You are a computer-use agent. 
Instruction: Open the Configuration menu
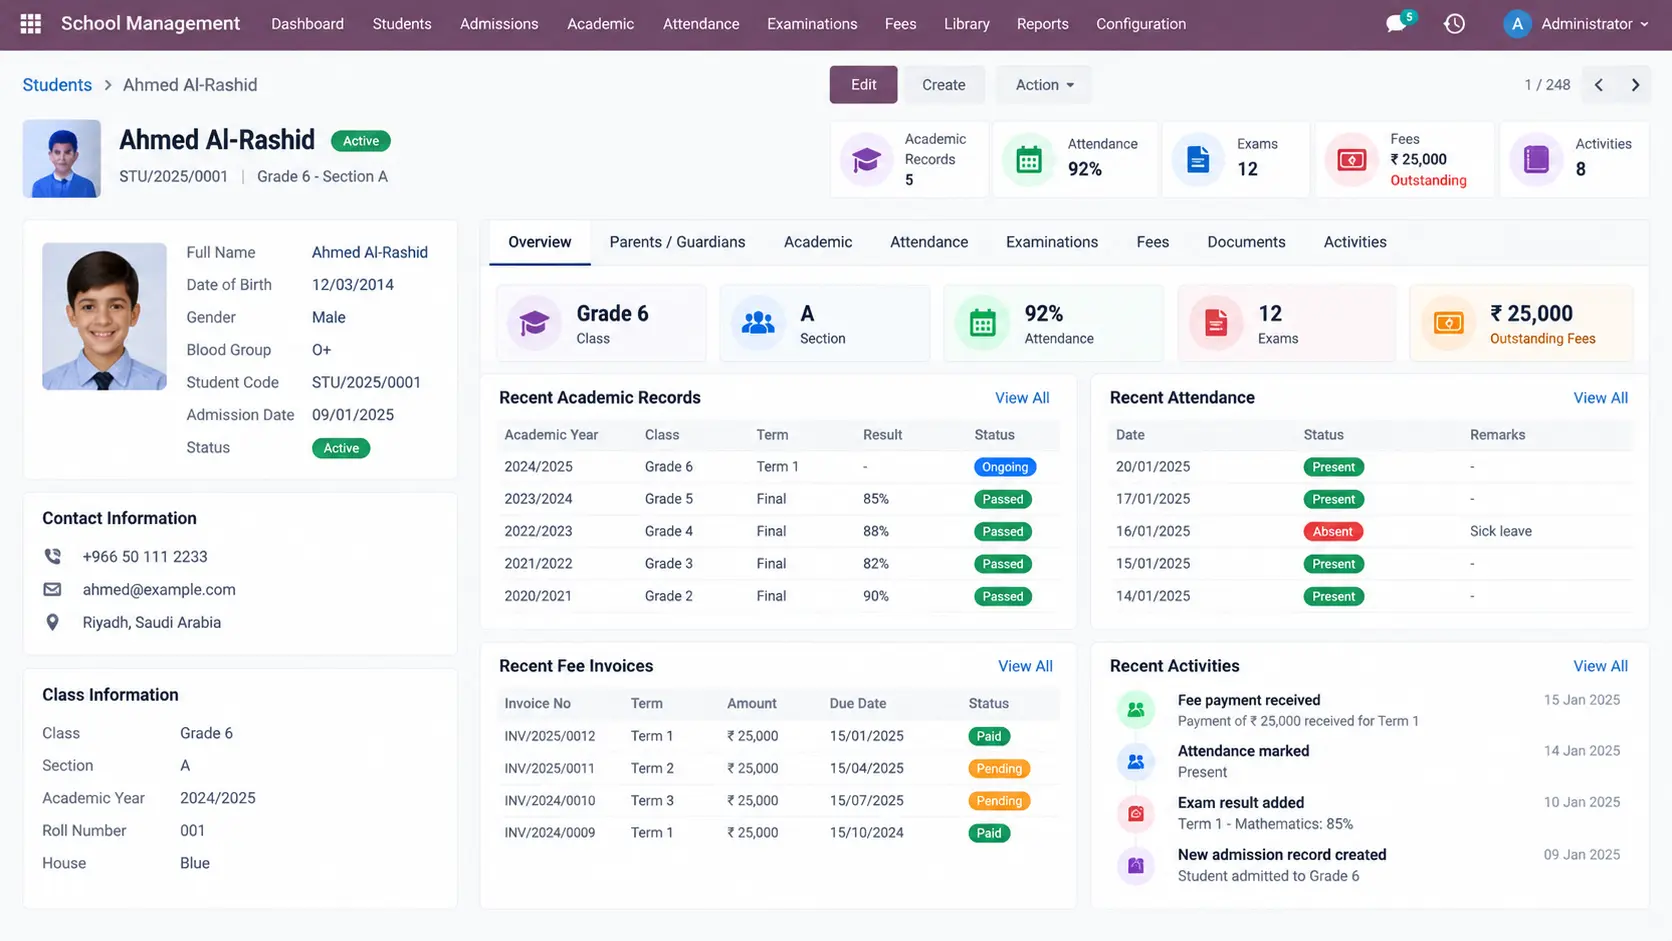tap(1140, 24)
